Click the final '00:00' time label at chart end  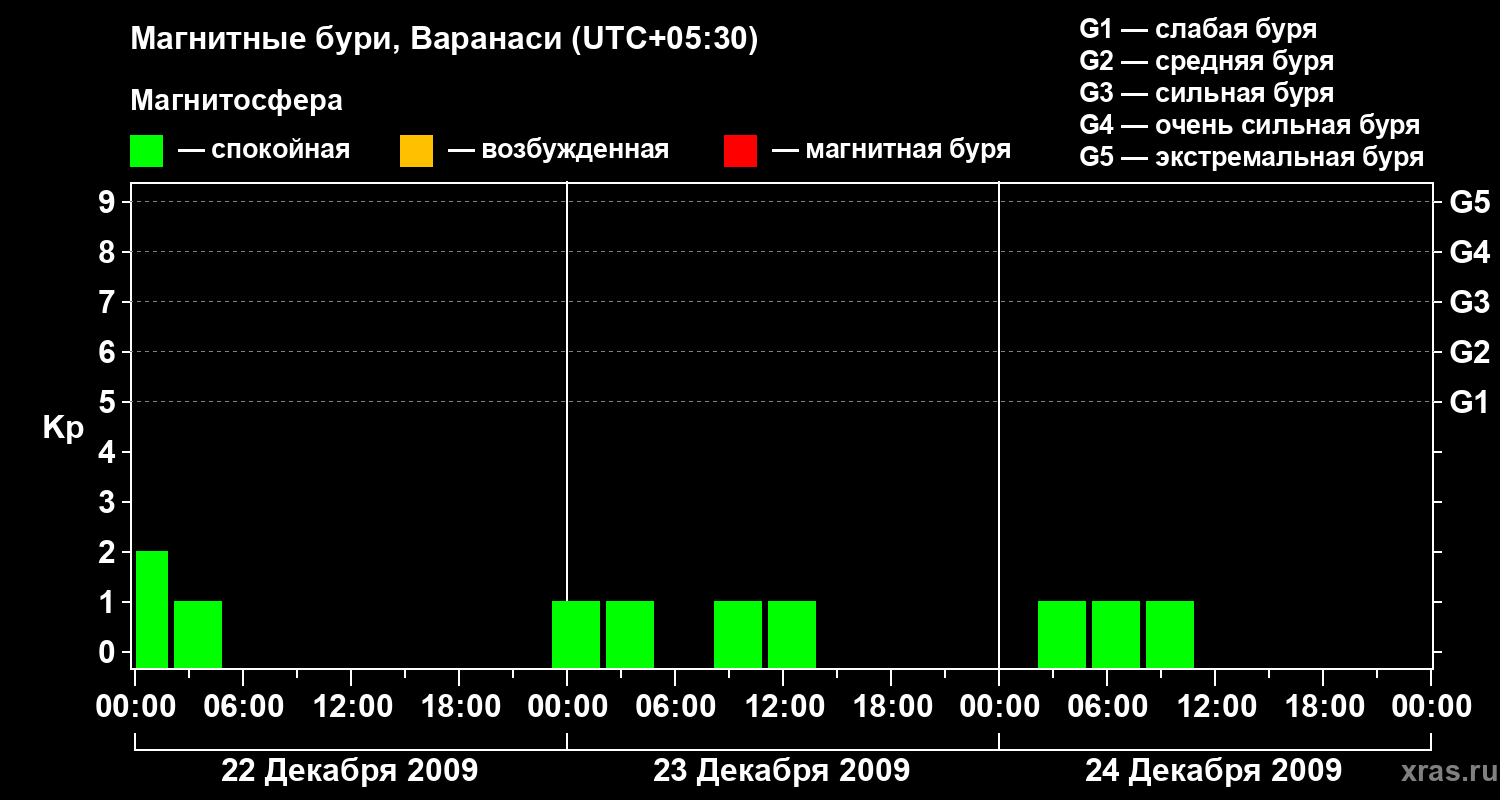pyautogui.click(x=1431, y=707)
